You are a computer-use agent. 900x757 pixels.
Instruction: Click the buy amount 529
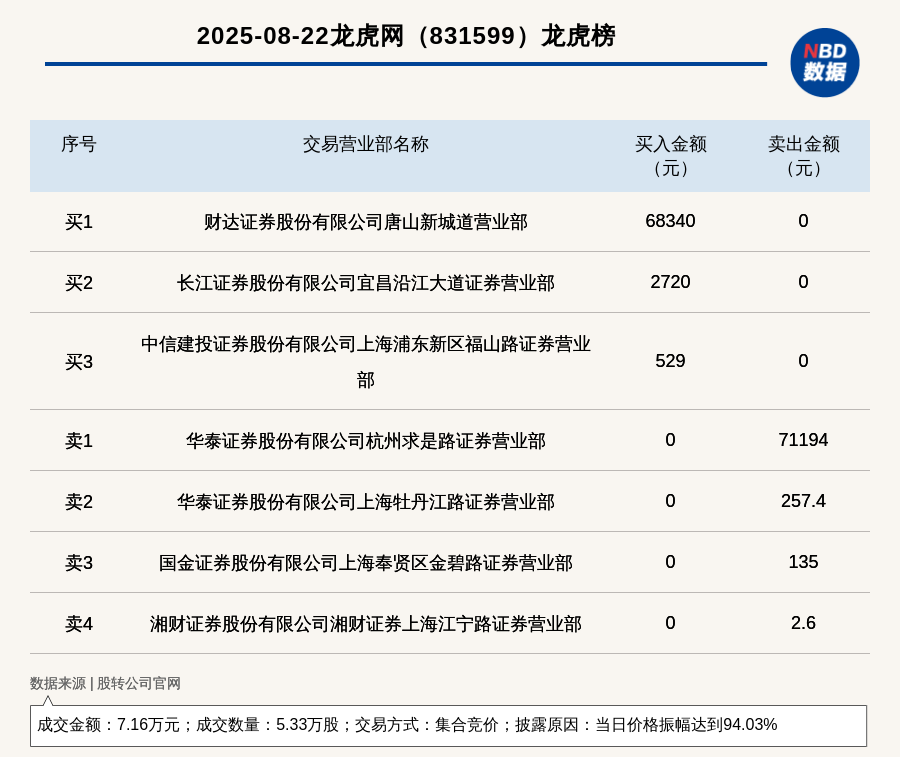click(670, 361)
